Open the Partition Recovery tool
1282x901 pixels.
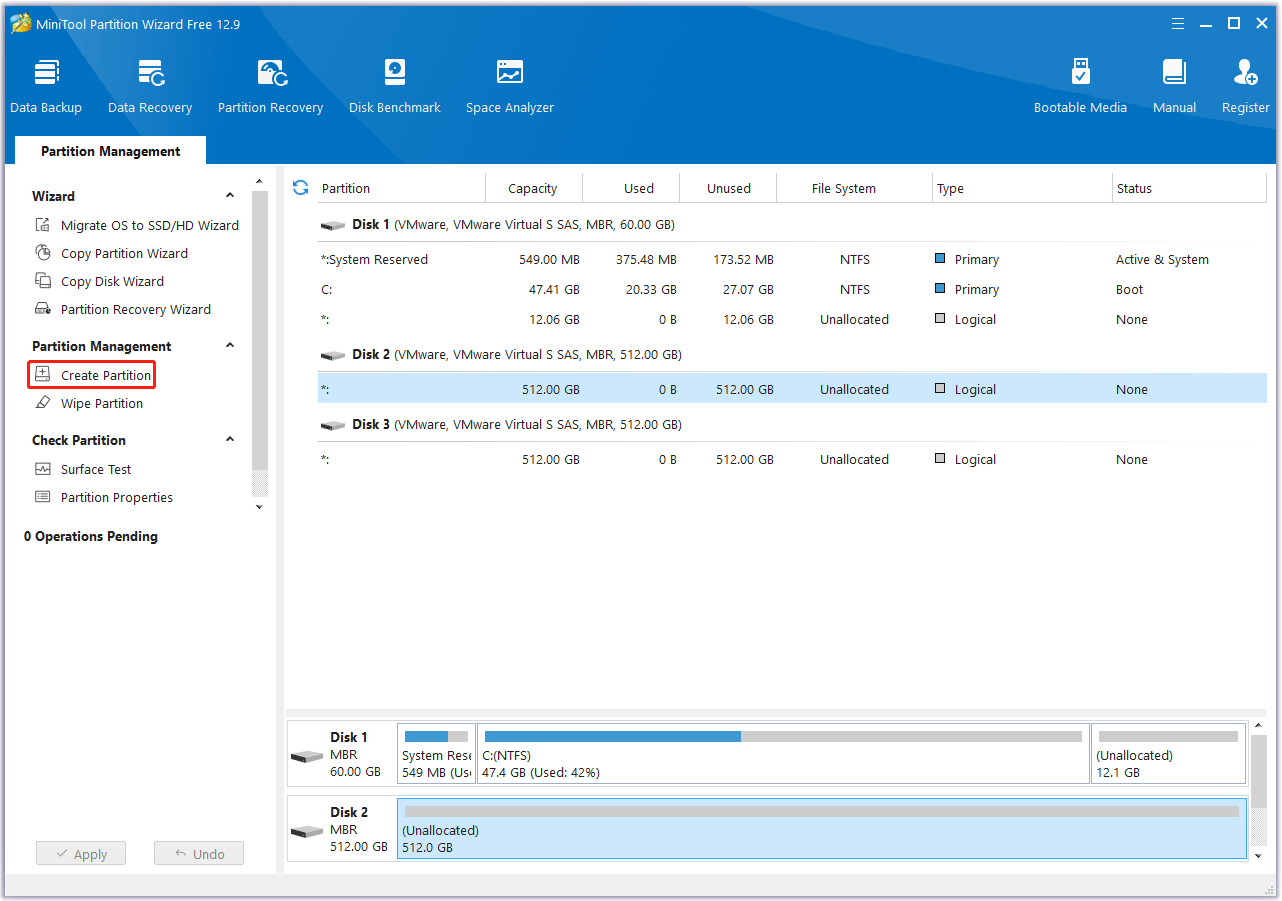pyautogui.click(x=270, y=87)
